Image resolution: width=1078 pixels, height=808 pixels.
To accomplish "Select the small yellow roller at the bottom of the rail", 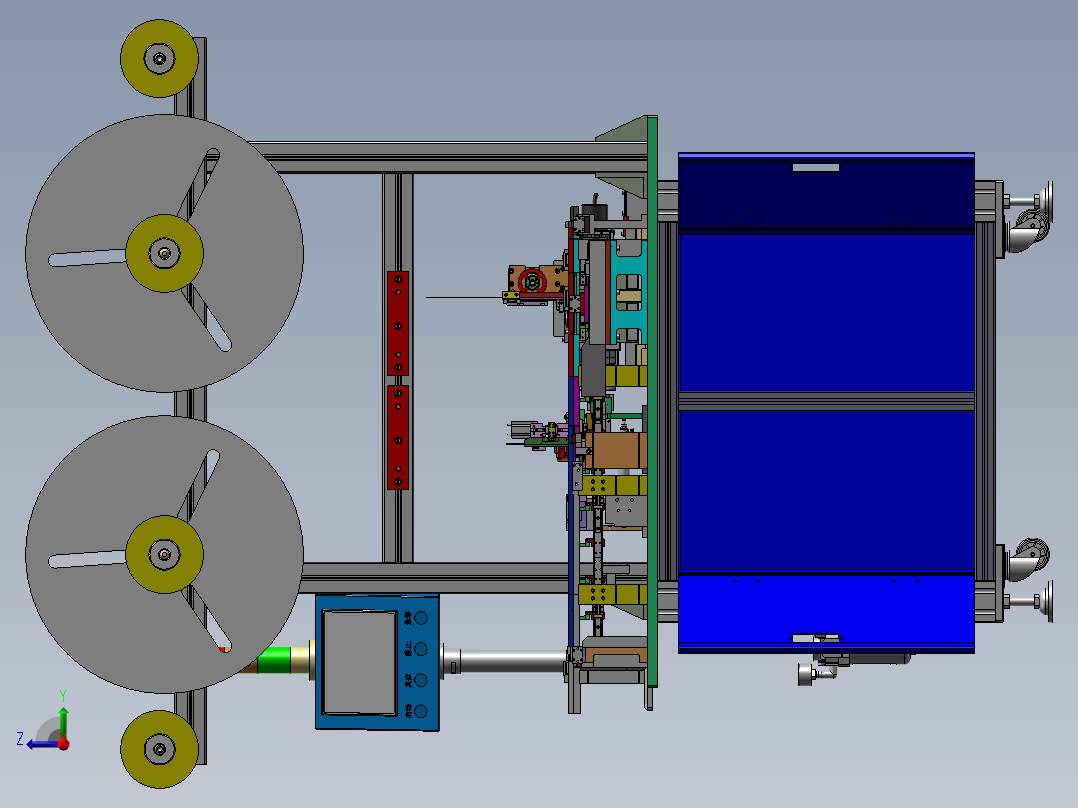I will tap(160, 749).
